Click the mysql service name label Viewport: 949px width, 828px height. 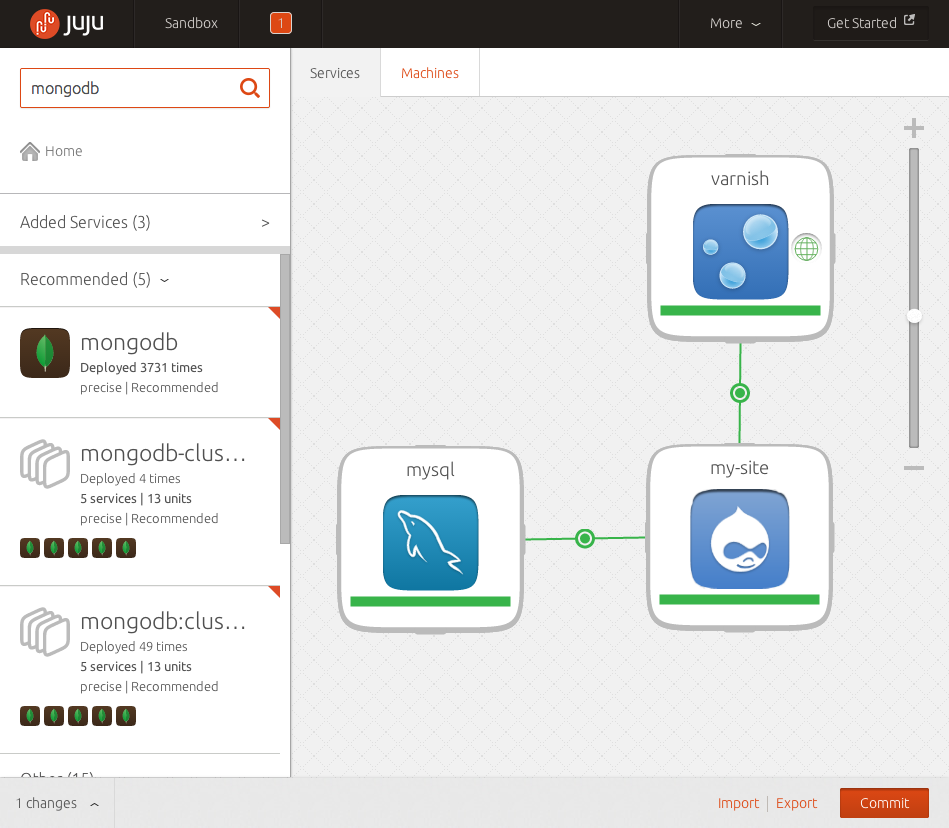[430, 470]
